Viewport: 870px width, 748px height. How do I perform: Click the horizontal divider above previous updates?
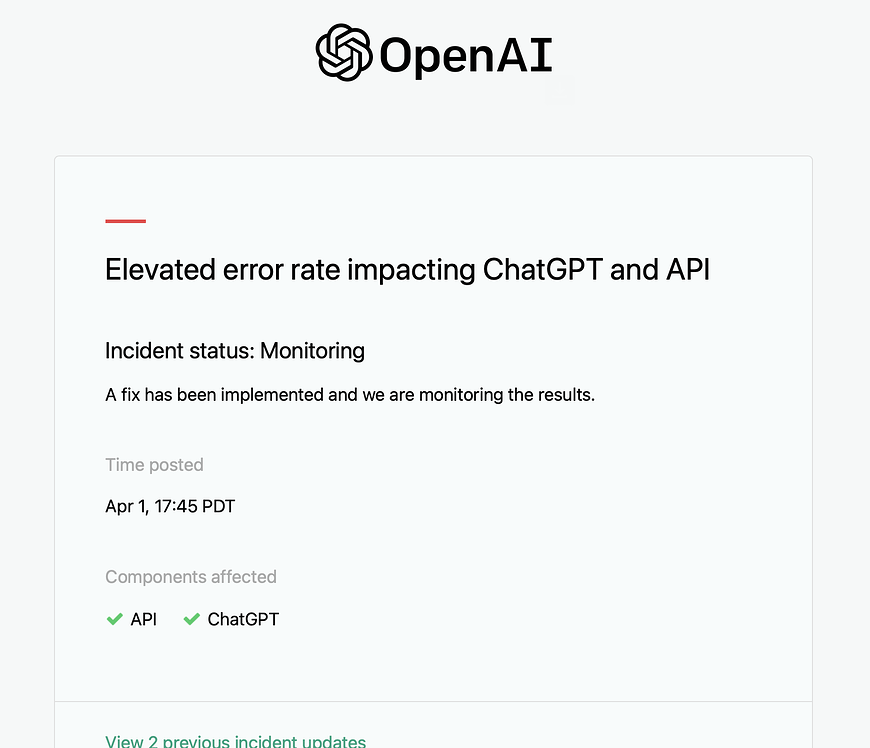point(433,701)
